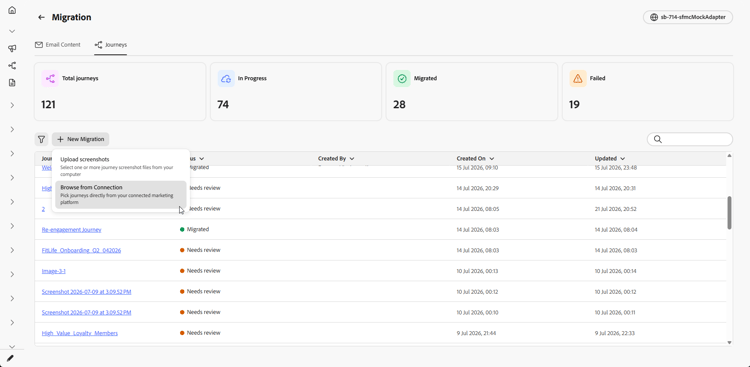This screenshot has width=750, height=367.
Task: Open the sb-714-sfmcMockAdapter sandbox selector
Action: tap(688, 17)
